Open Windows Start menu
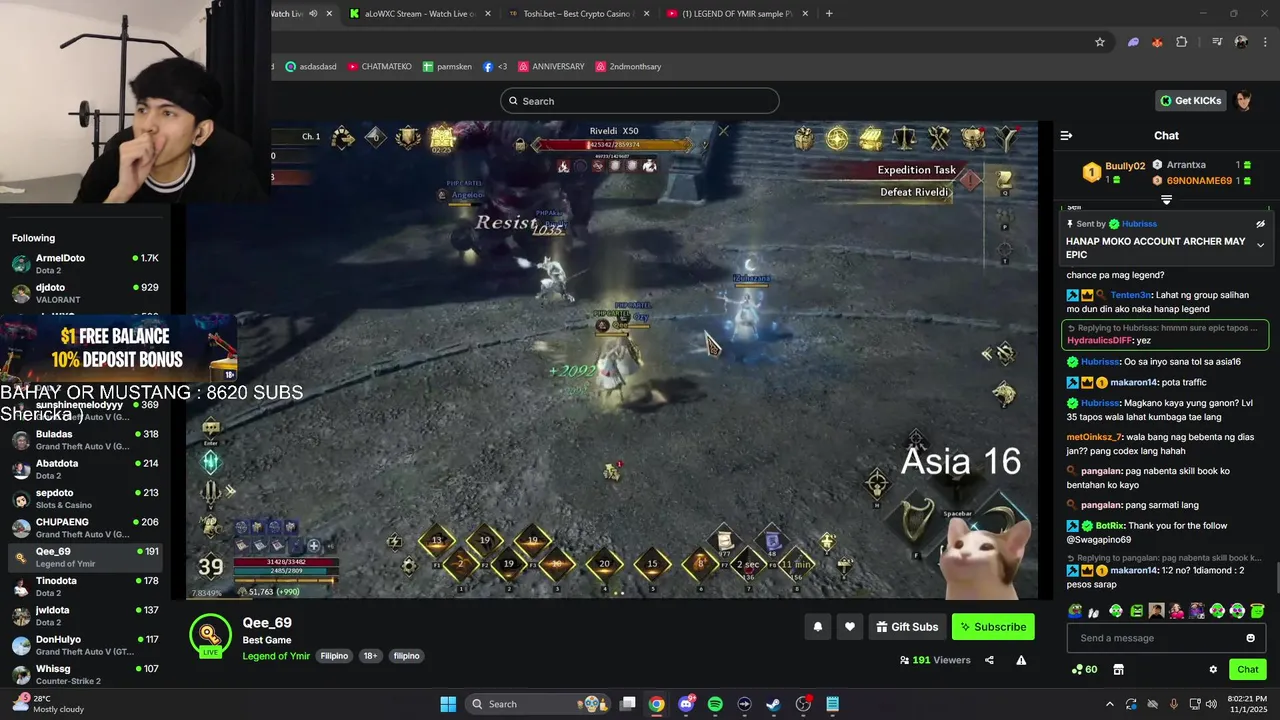This screenshot has height=720, width=1280. coord(448,704)
